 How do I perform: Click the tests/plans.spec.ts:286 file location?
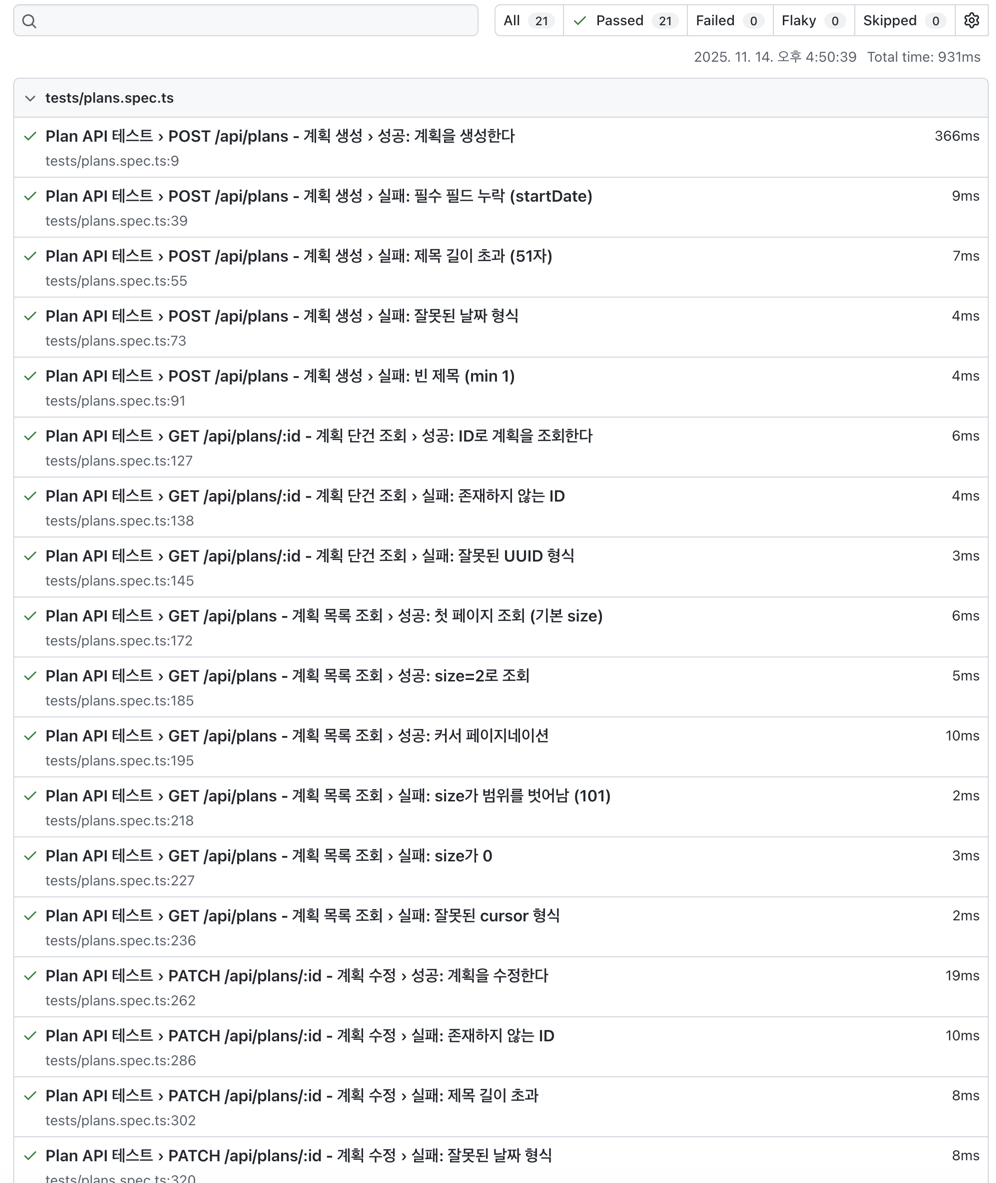(120, 1061)
